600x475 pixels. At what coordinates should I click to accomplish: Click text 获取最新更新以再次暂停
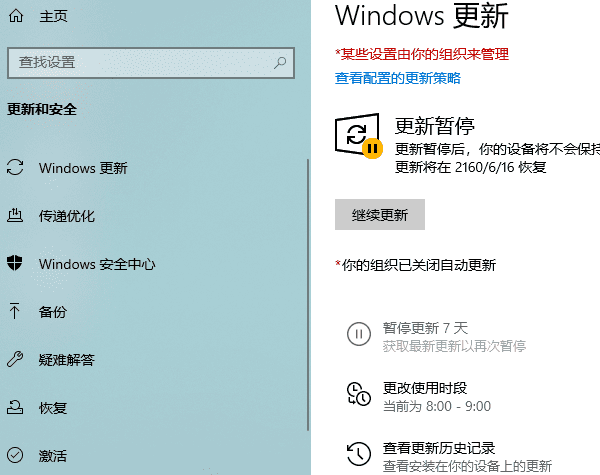coord(455,346)
